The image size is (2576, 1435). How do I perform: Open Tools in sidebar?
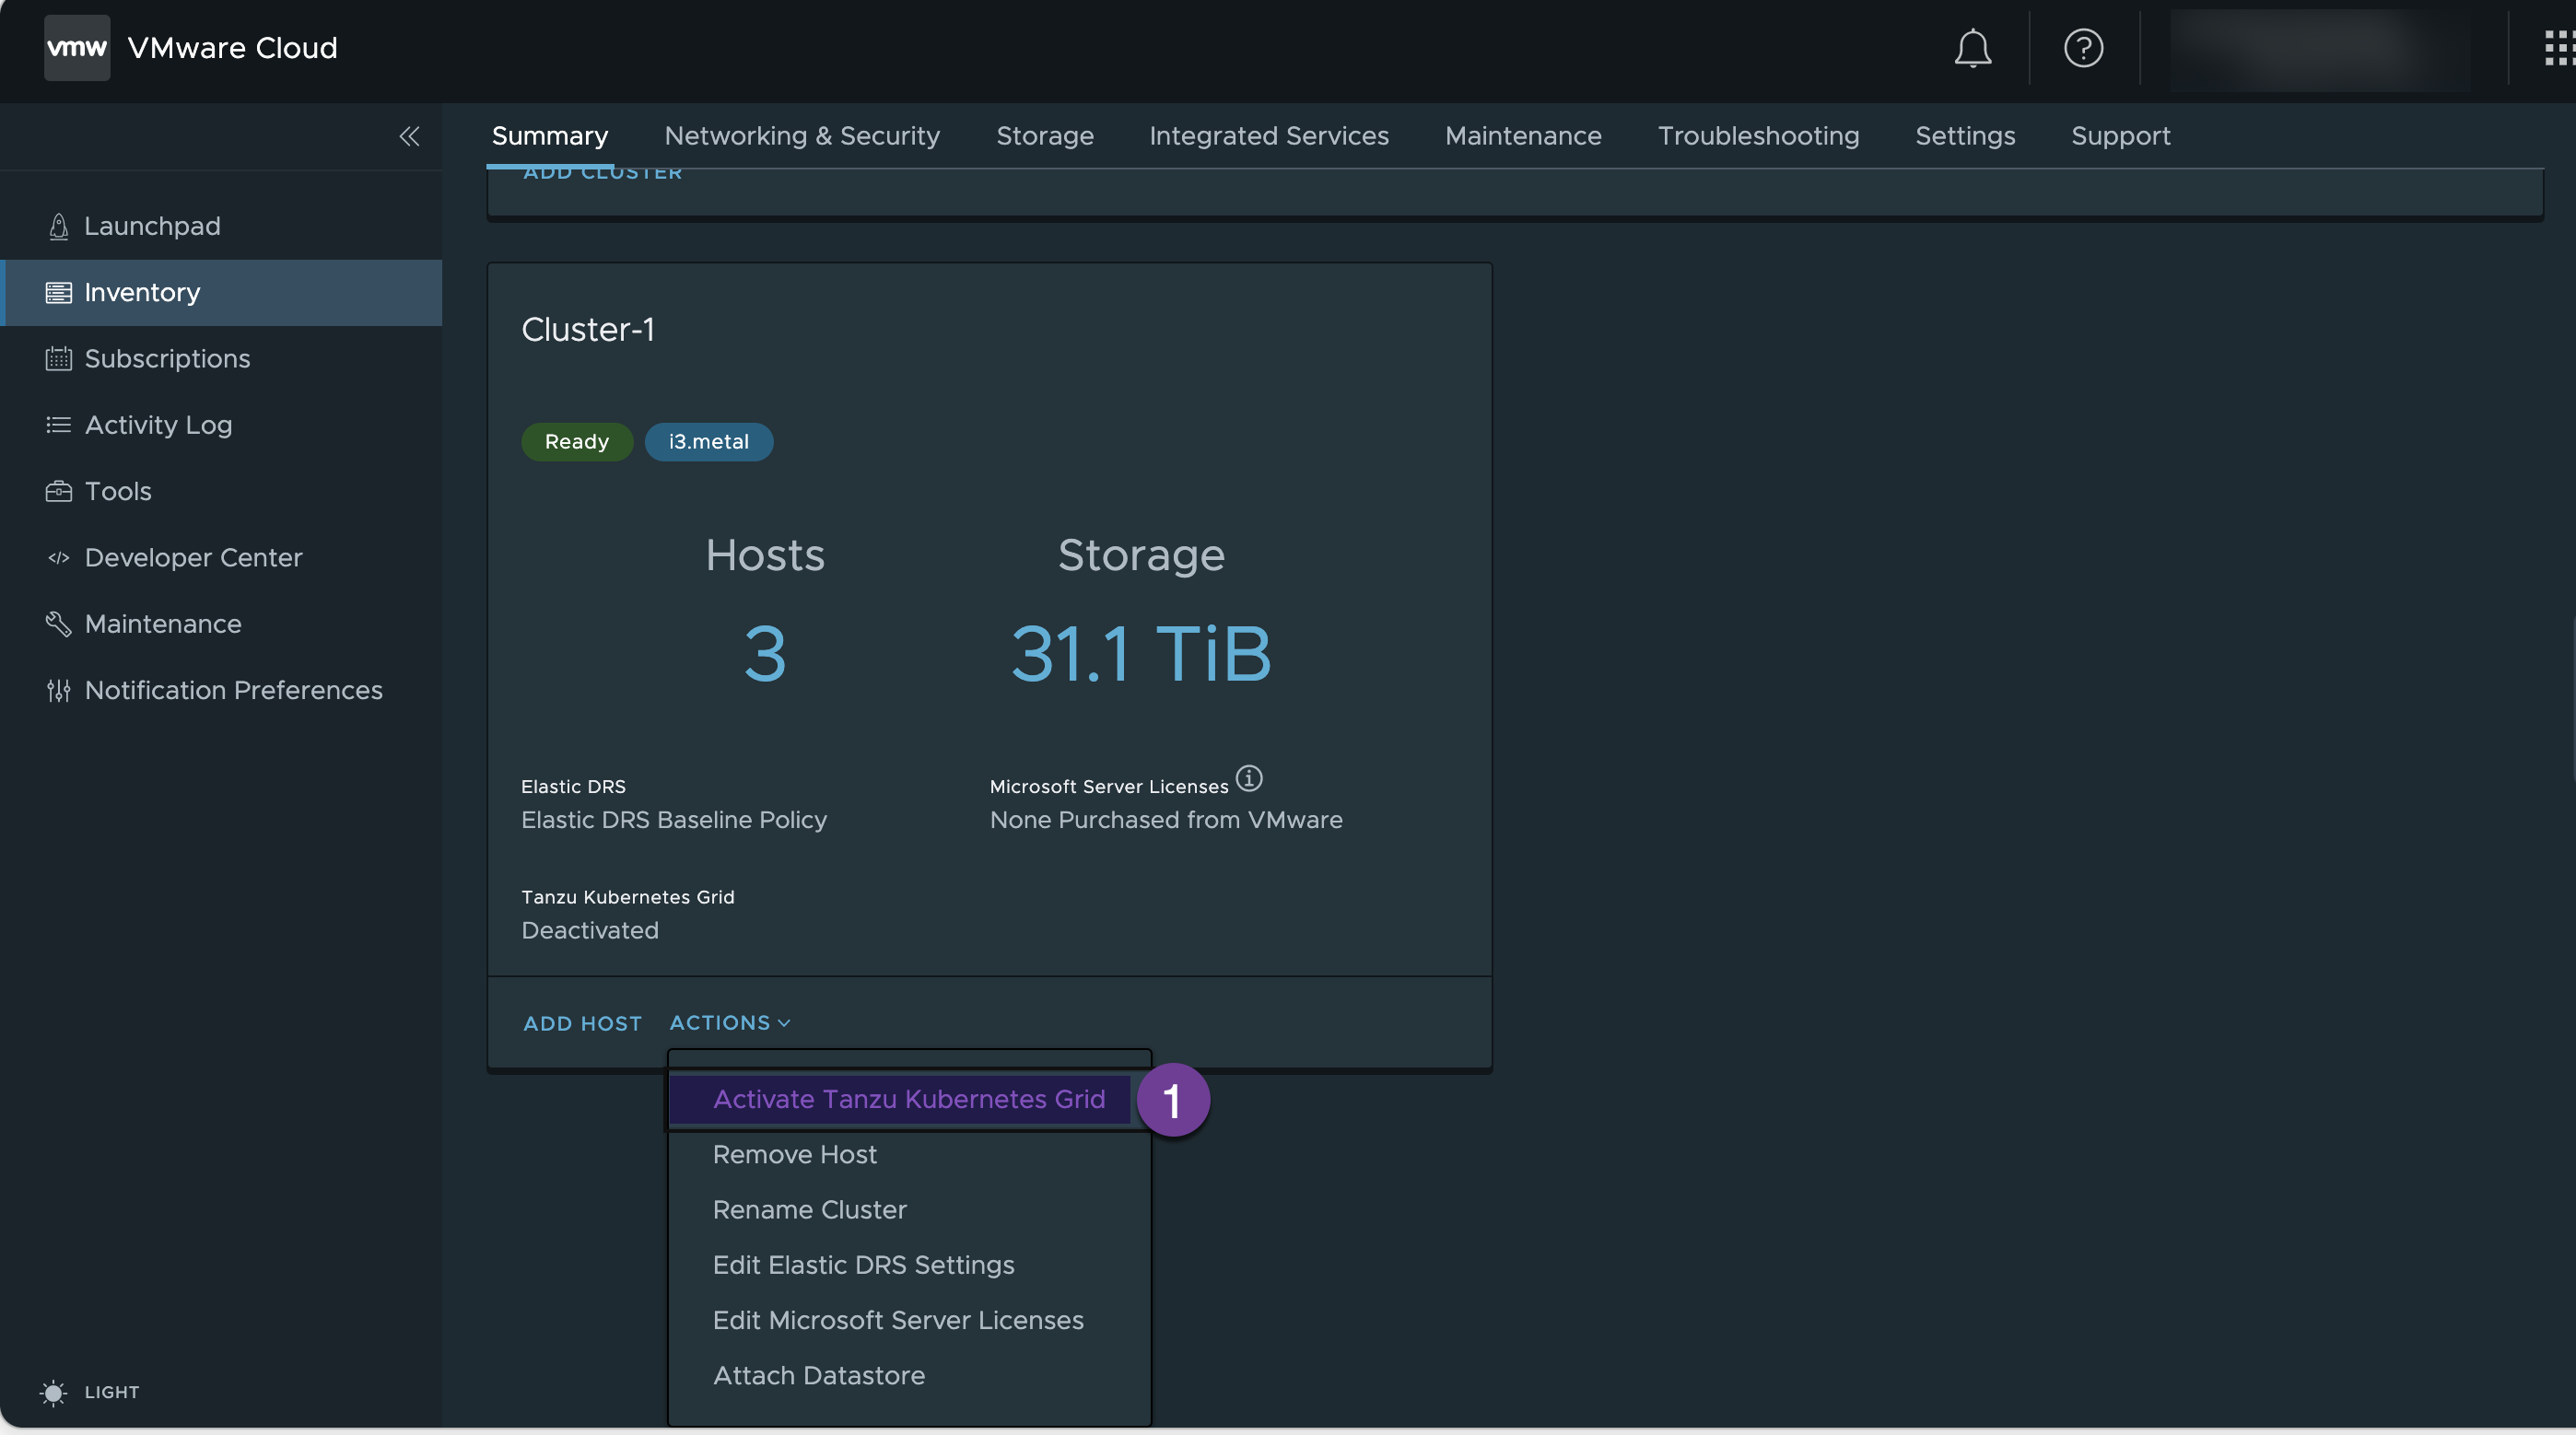[118, 491]
